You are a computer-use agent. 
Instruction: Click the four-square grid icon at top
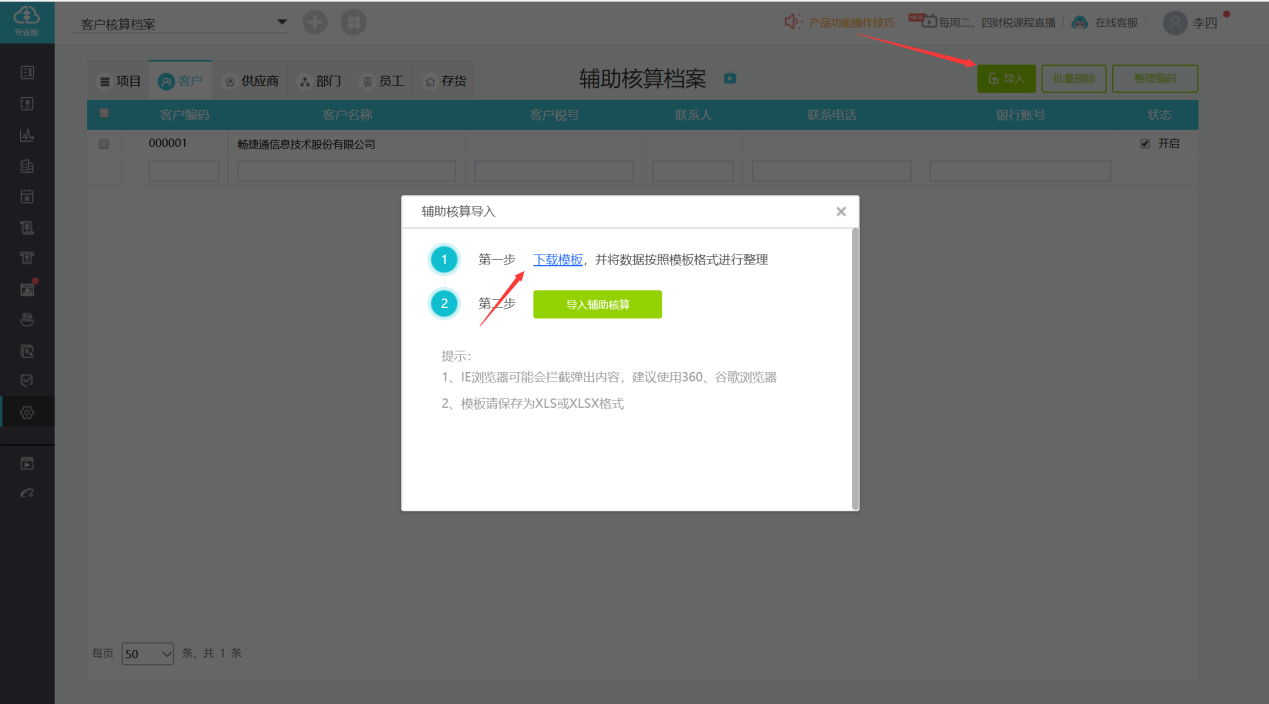point(353,22)
